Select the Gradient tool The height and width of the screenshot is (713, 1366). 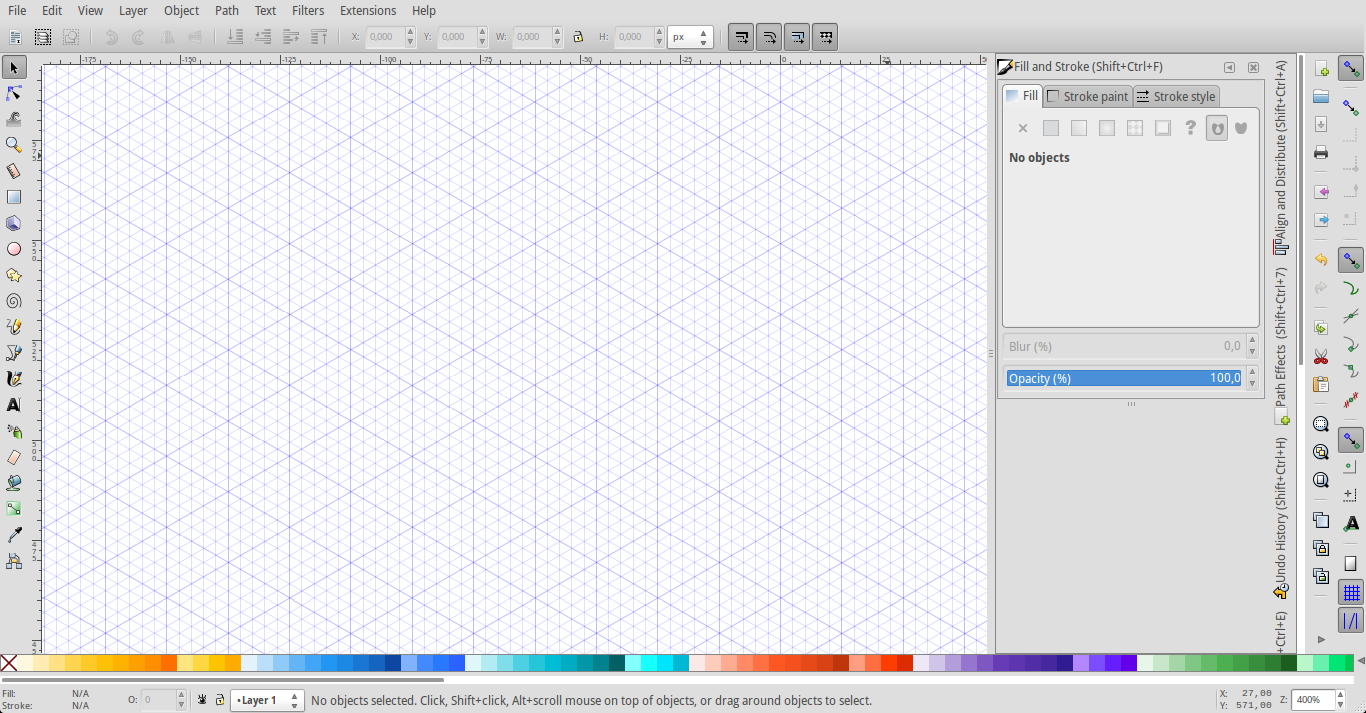pyautogui.click(x=14, y=509)
